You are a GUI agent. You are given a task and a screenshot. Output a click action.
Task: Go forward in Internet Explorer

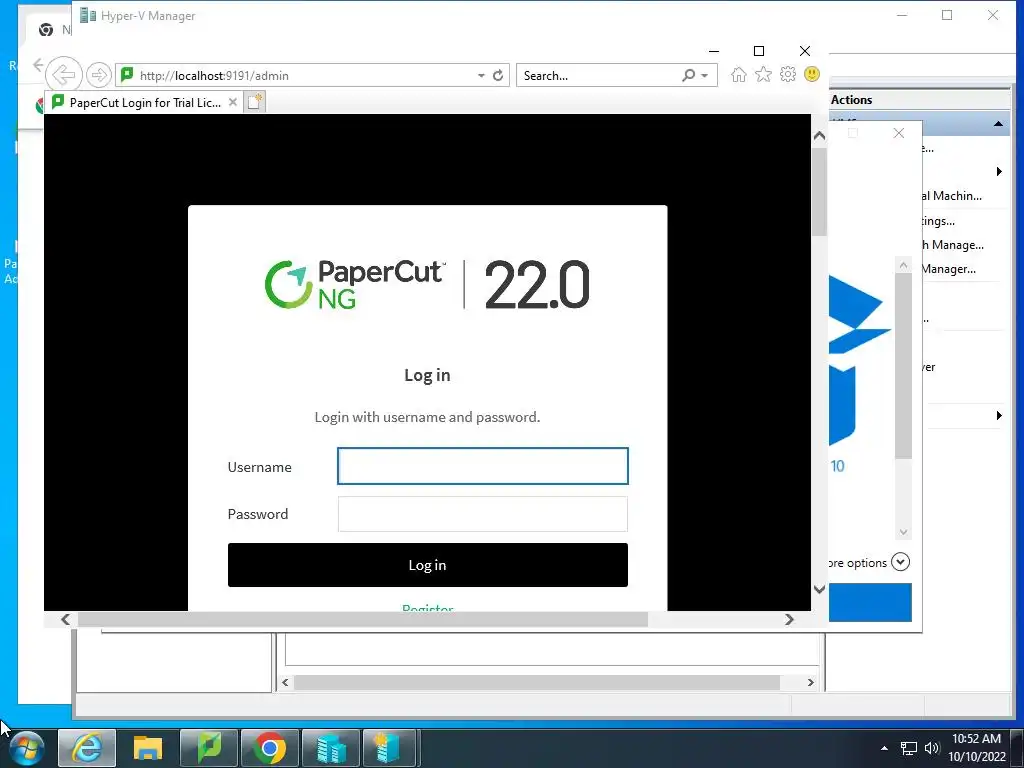(99, 75)
